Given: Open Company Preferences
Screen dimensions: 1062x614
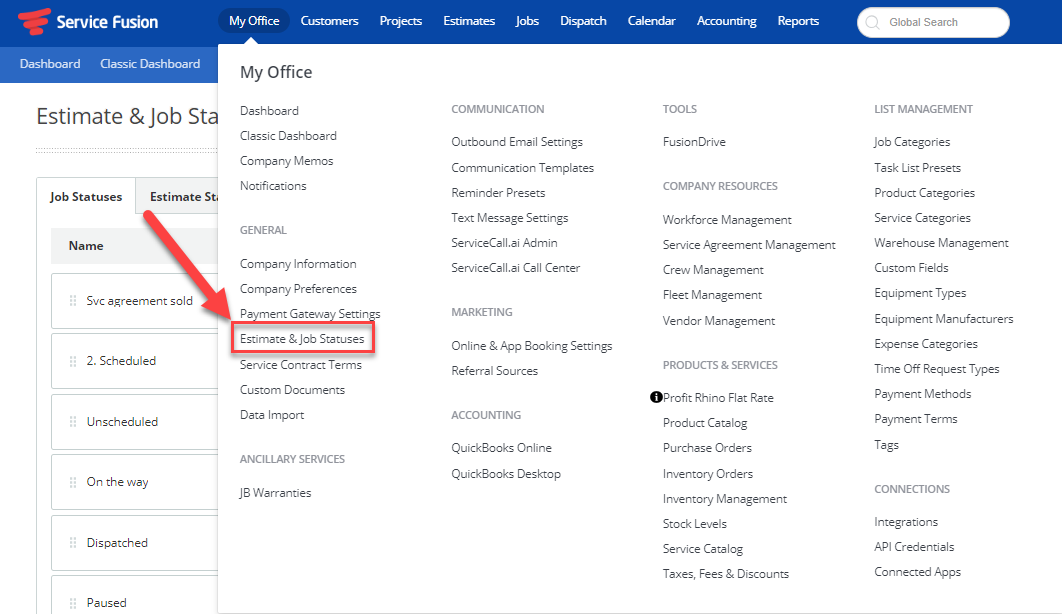Looking at the screenshot, I should 298,289.
